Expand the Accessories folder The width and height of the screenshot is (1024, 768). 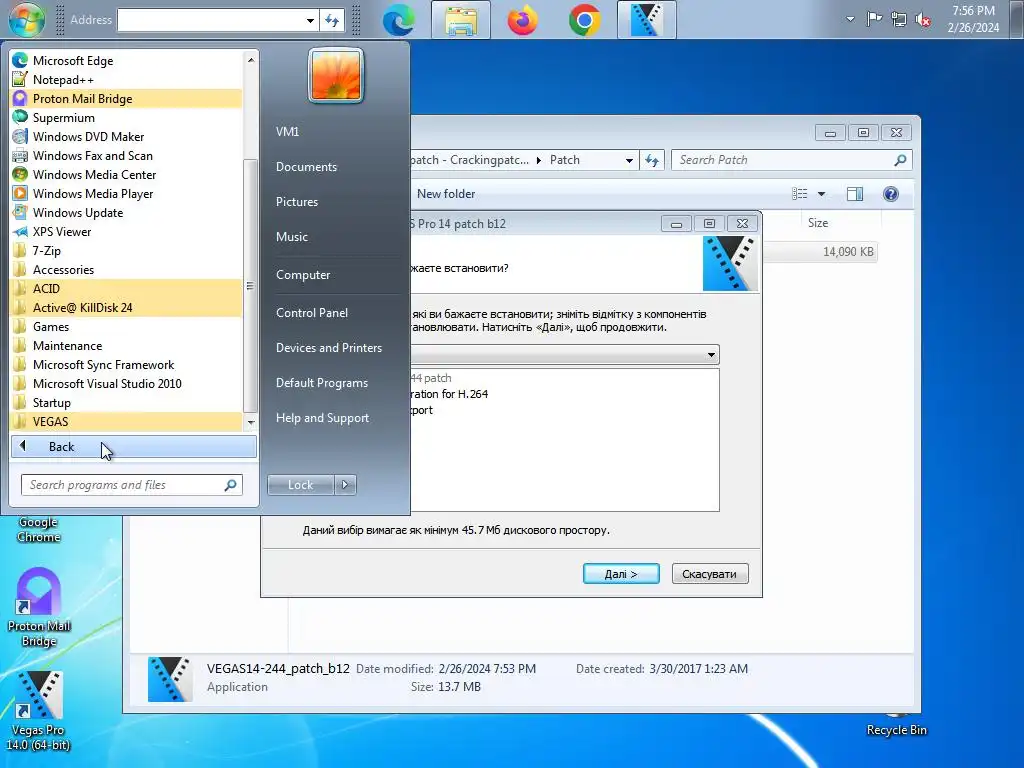coord(126,270)
